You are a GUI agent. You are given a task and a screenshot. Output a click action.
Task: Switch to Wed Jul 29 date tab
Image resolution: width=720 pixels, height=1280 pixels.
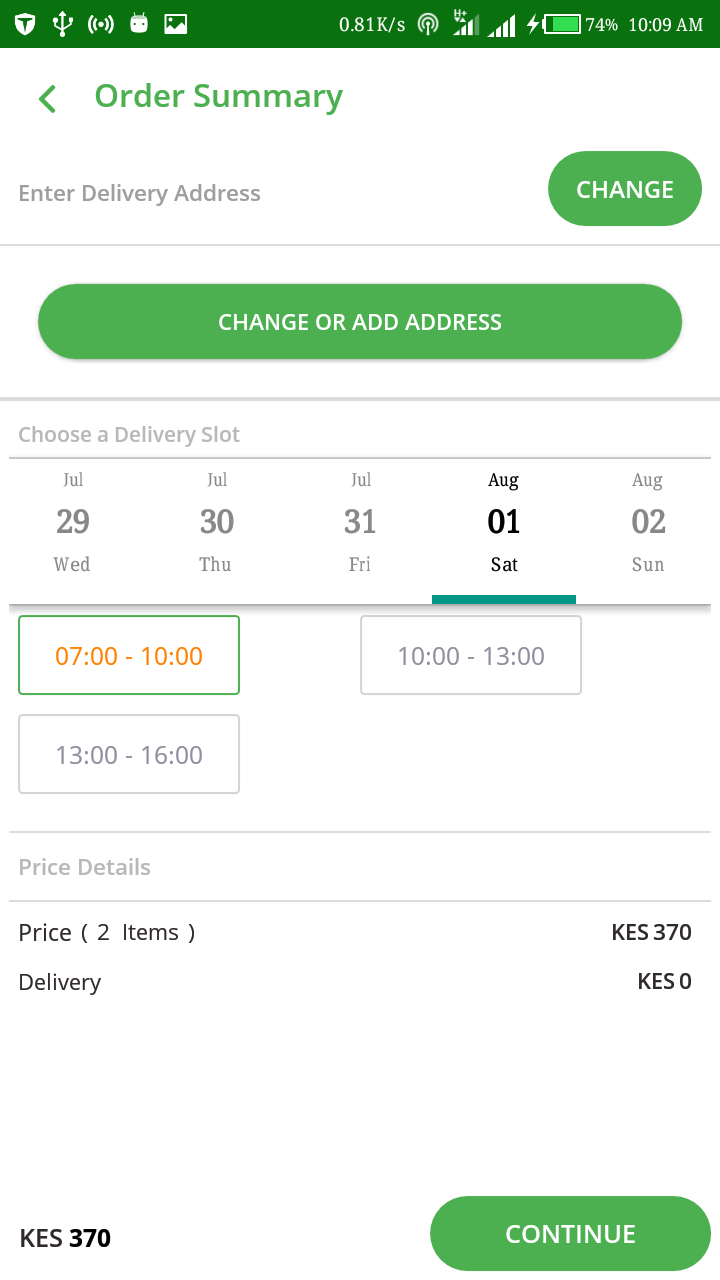[72, 522]
